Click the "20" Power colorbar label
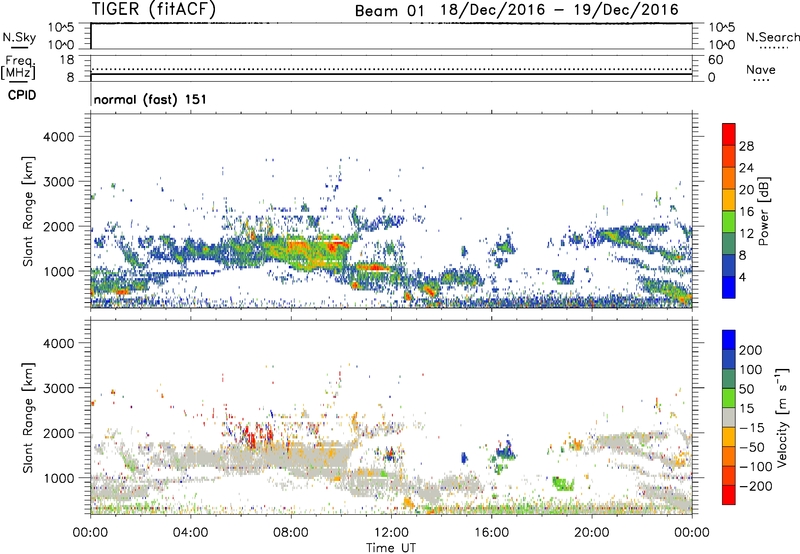The image size is (800, 554). point(746,190)
